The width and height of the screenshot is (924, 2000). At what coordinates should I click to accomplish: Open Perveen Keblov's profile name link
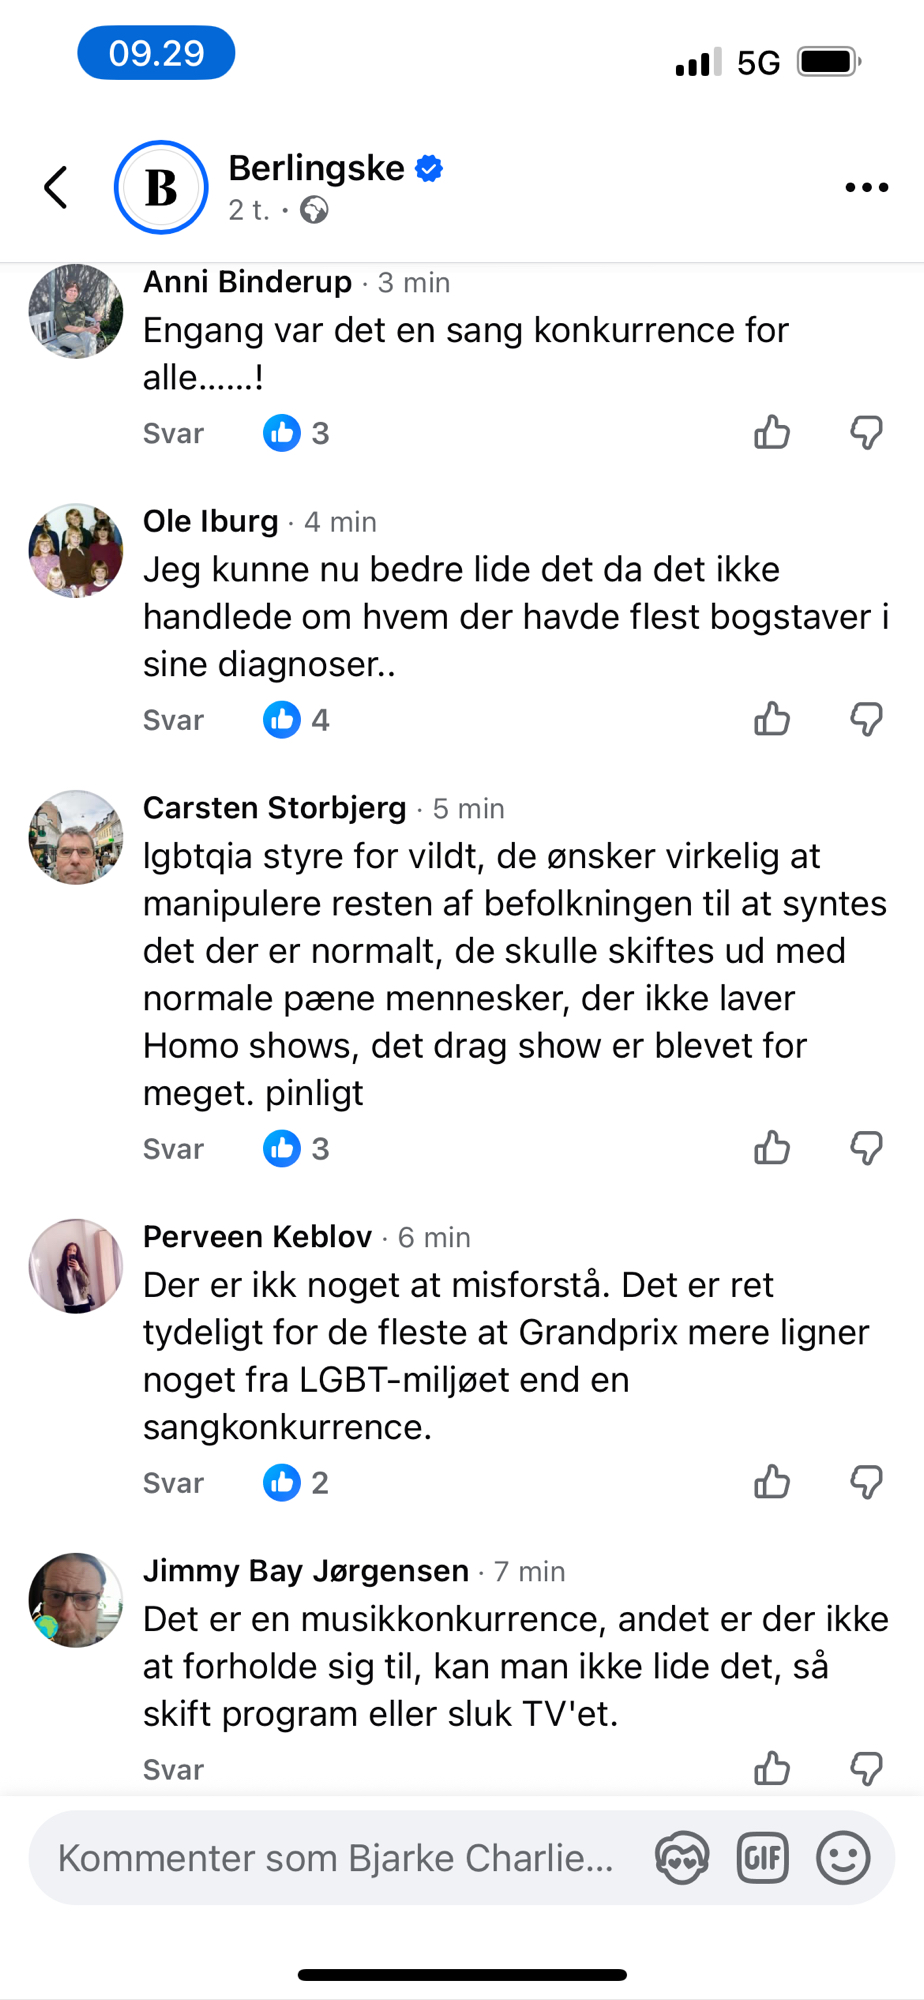(x=257, y=1237)
